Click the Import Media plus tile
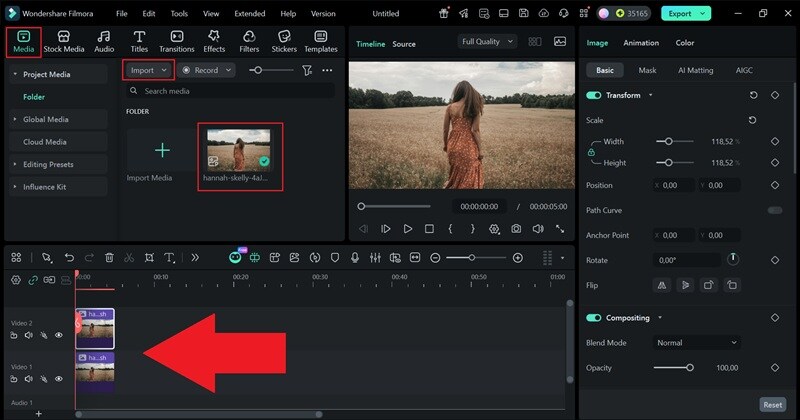The image size is (800, 420). coord(162,150)
